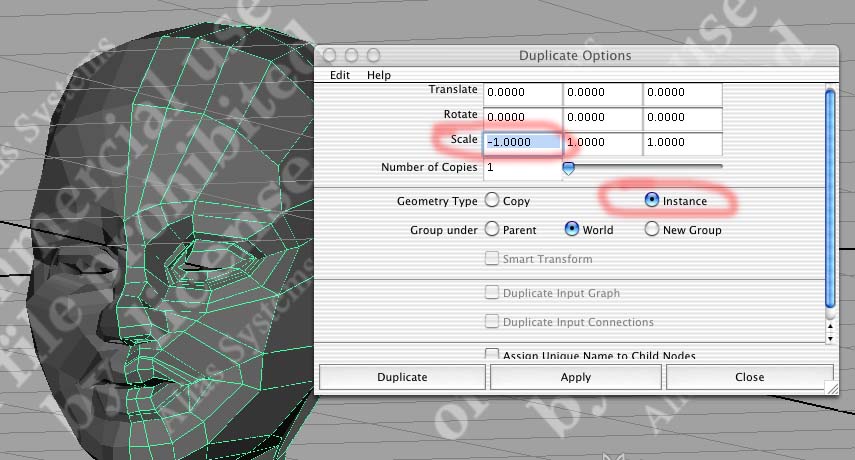Click the Number of Copies slider handle
855x460 pixels.
coord(568,169)
